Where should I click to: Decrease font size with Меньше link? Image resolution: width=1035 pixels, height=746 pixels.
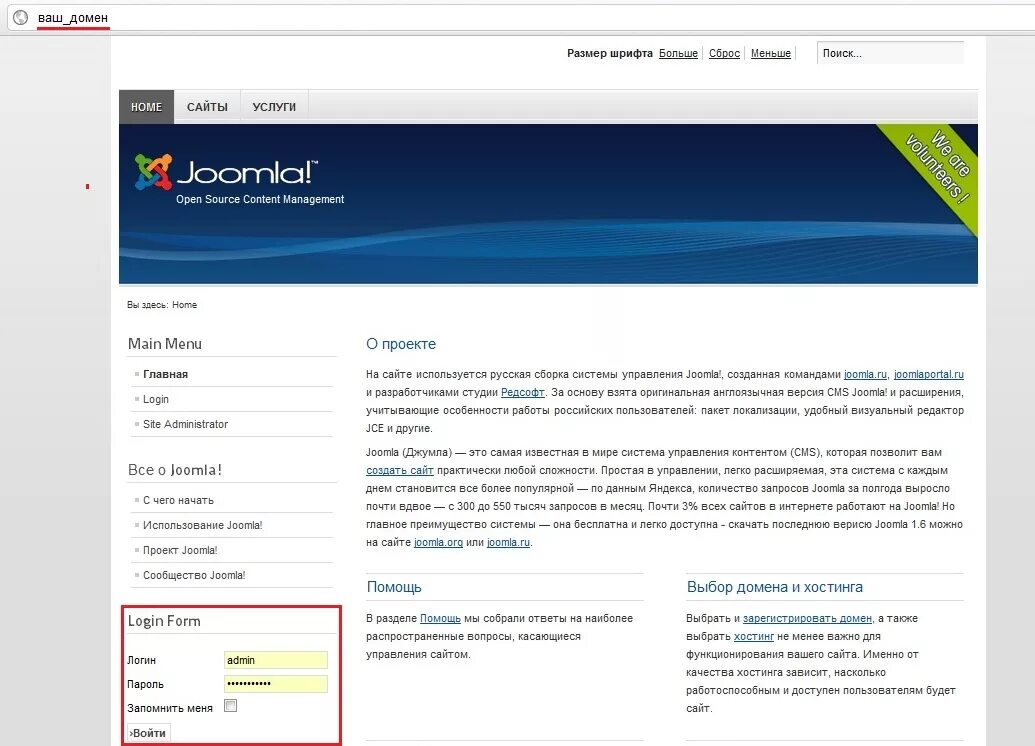pyautogui.click(x=770, y=53)
